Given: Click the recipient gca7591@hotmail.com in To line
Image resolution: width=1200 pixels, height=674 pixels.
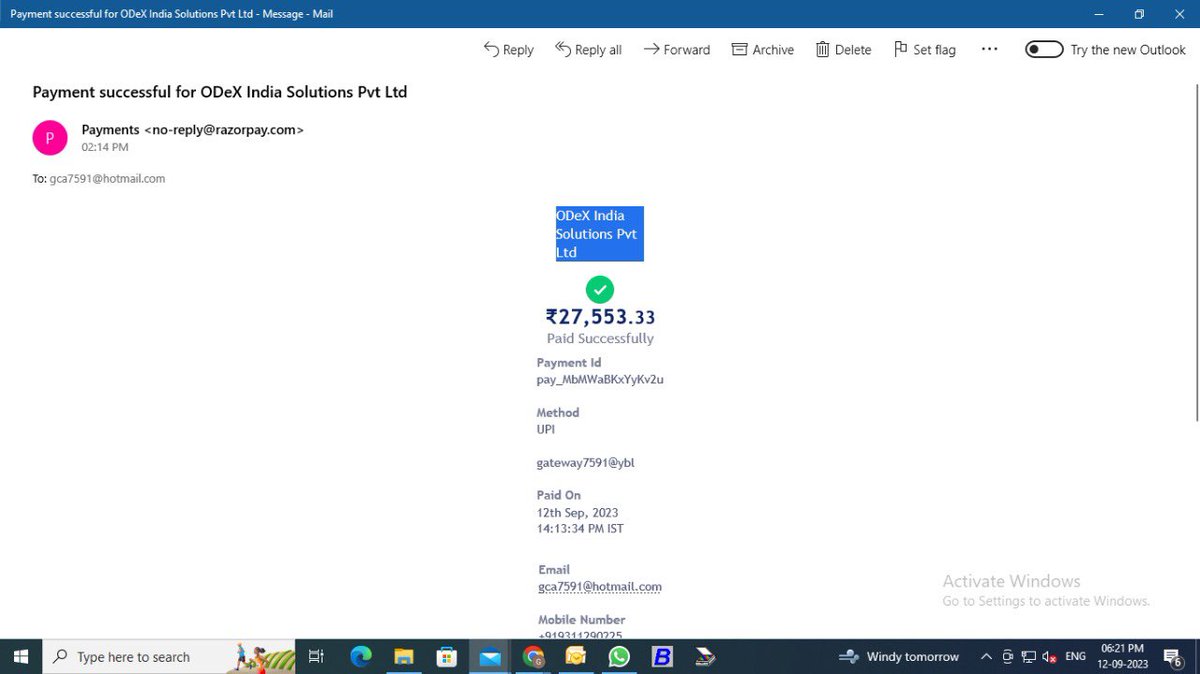Looking at the screenshot, I should coord(107,179).
